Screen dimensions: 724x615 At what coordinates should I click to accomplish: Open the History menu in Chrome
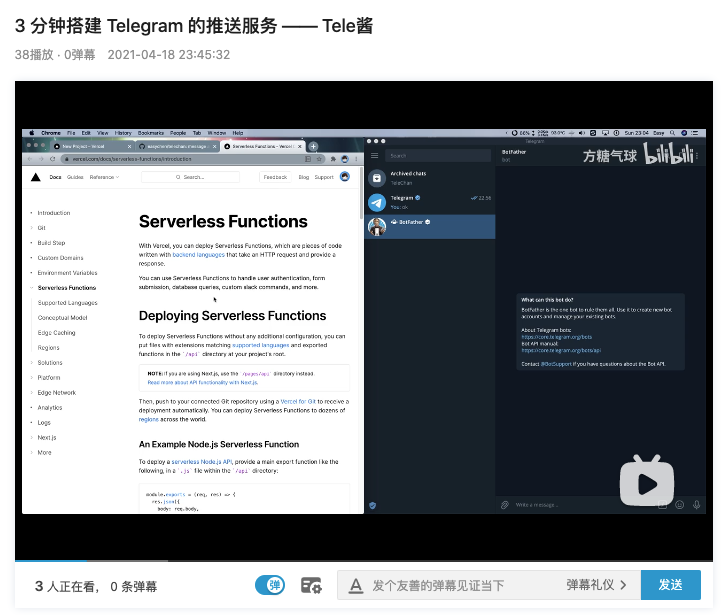123,133
